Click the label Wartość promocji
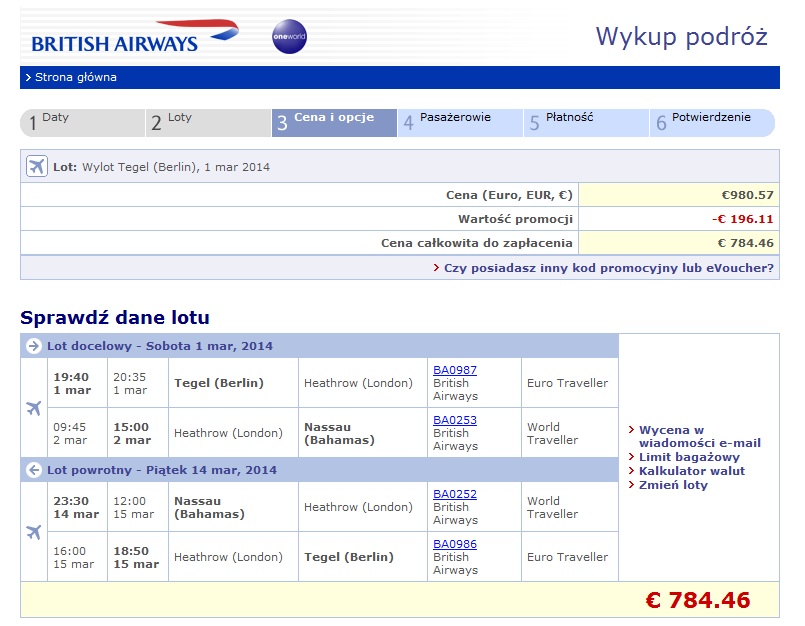 coord(515,219)
